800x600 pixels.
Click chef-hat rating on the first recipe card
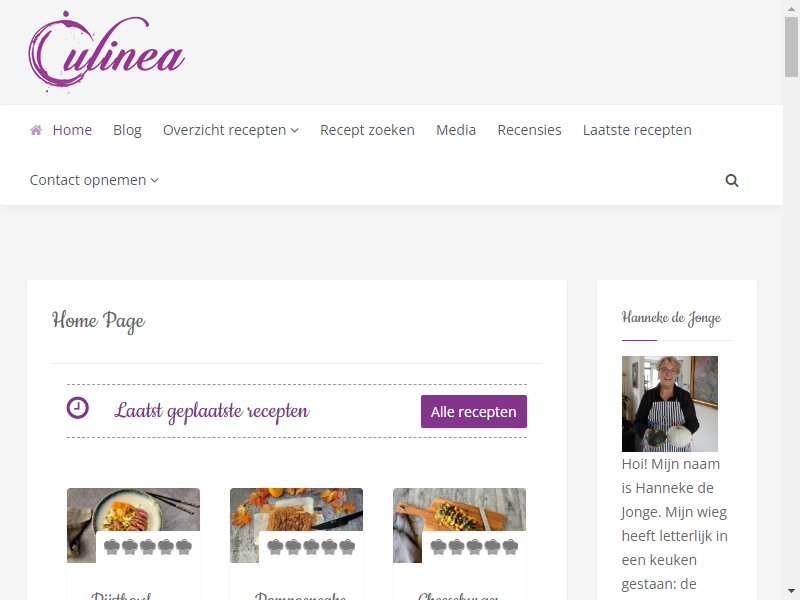click(147, 547)
